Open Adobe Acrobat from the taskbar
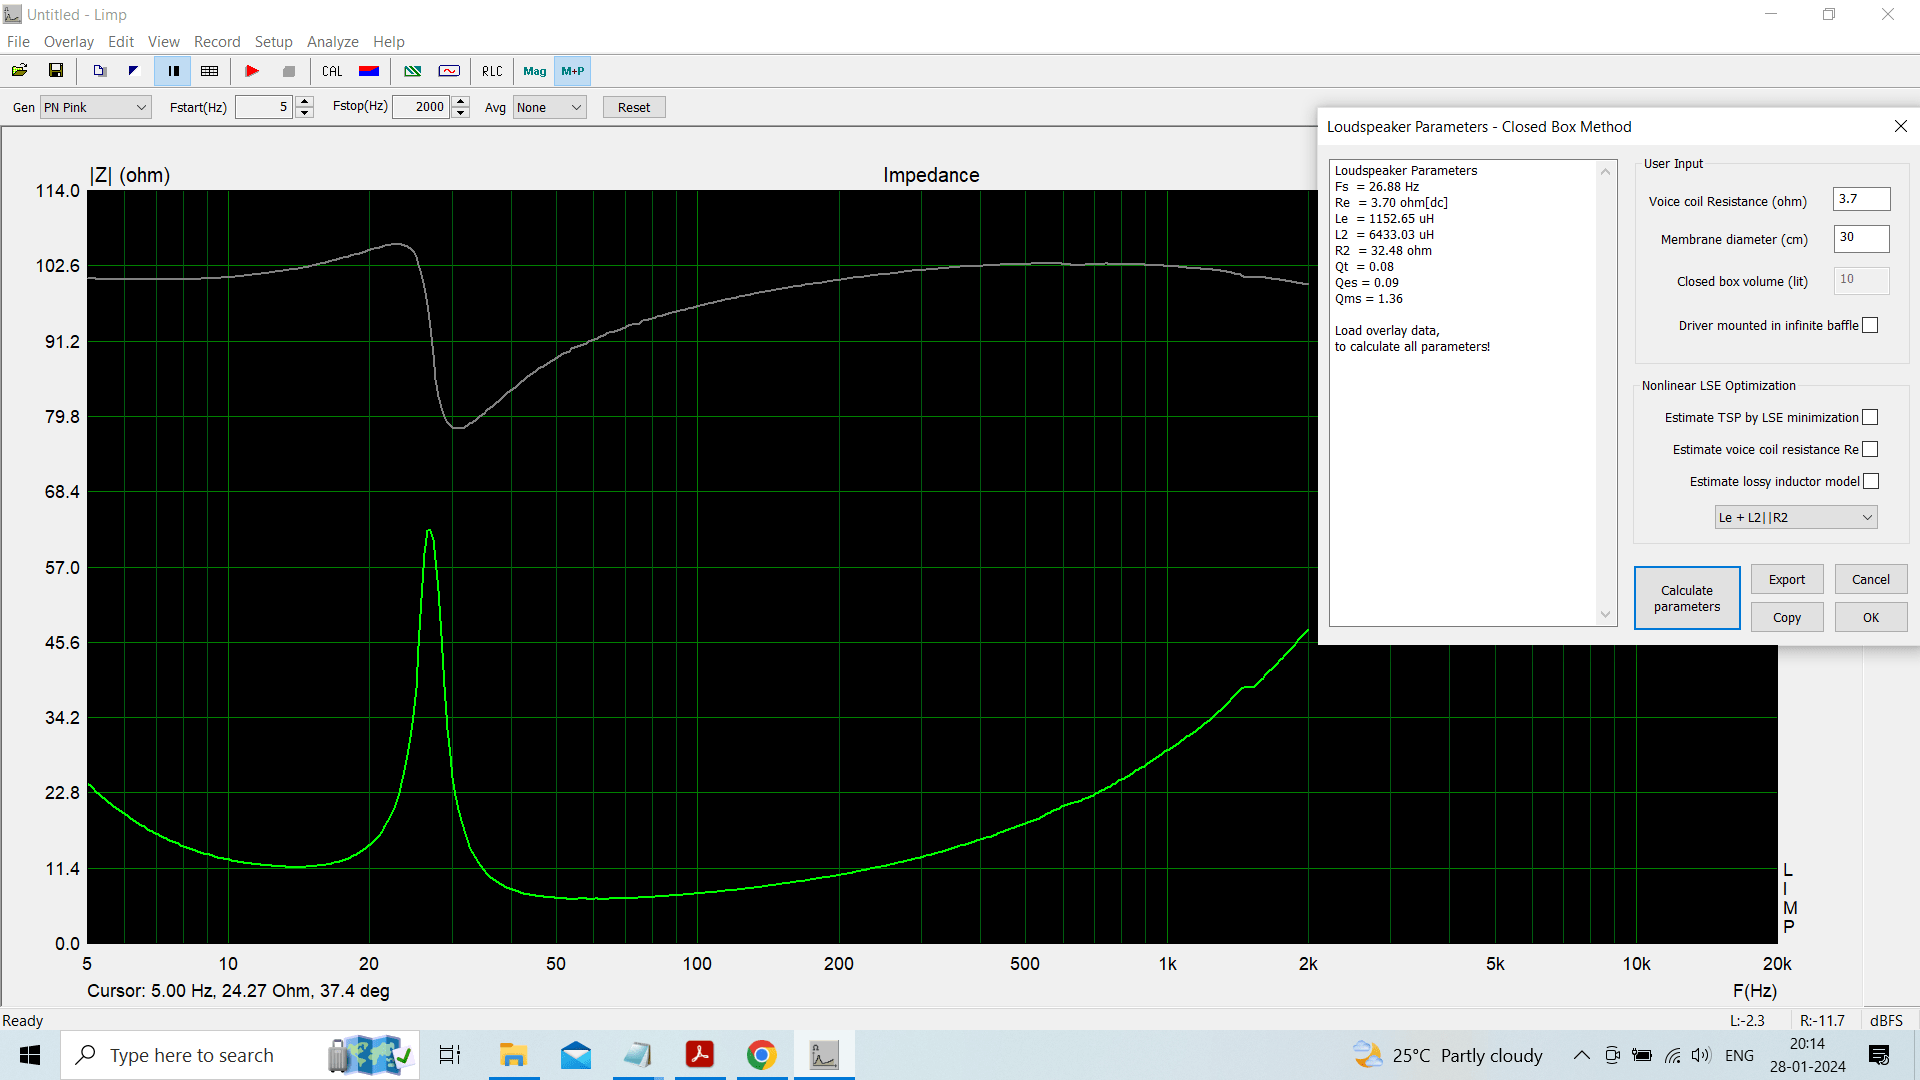1920x1080 pixels. [x=700, y=1055]
